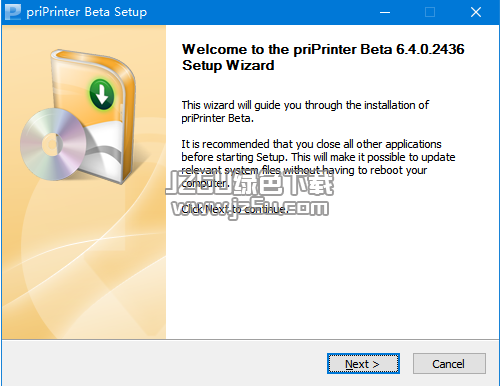
Task: Click the disabled maximize button in the title bar
Action: 430,12
